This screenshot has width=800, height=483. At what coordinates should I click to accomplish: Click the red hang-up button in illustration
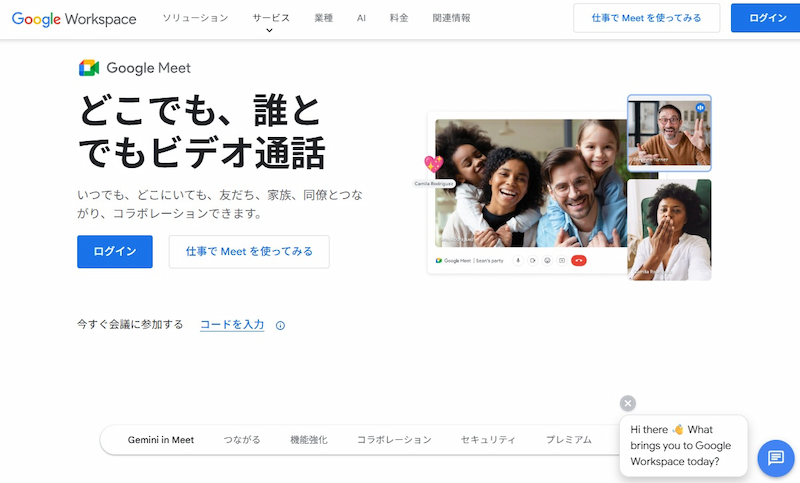(579, 261)
